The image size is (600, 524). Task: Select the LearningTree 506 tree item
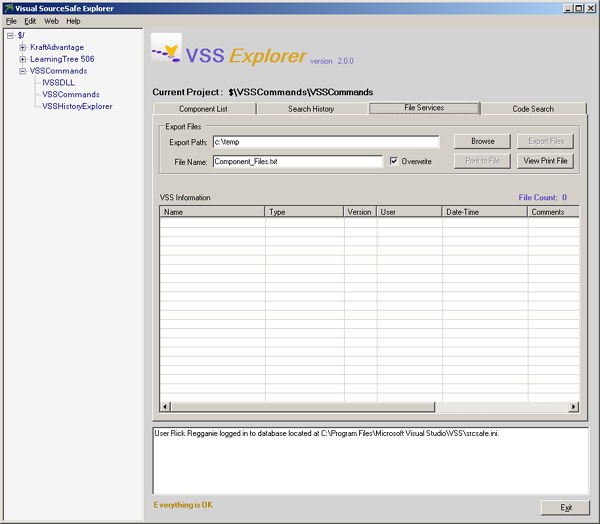pos(62,59)
